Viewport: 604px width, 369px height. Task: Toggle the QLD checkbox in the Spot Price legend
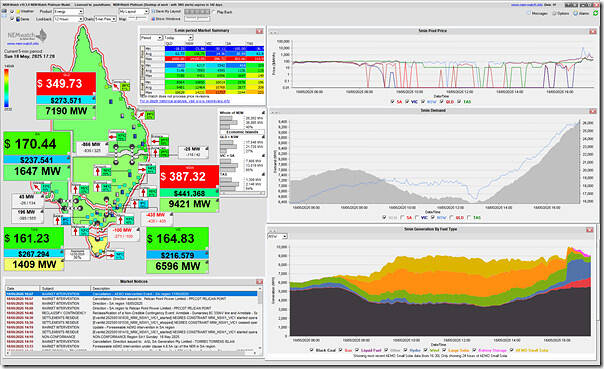(x=441, y=102)
